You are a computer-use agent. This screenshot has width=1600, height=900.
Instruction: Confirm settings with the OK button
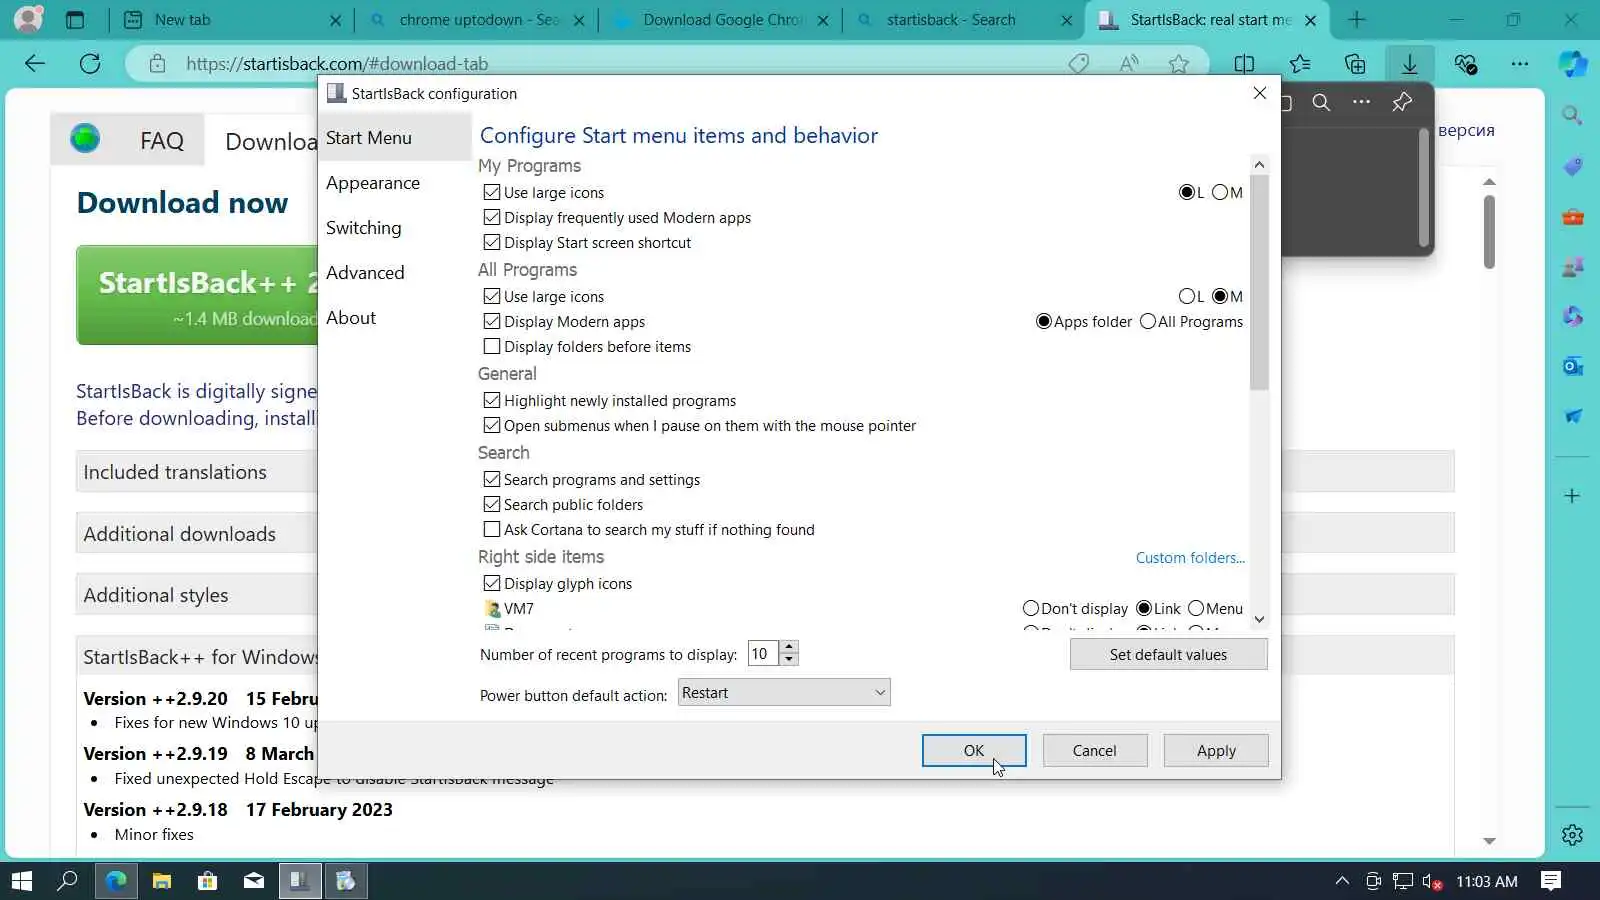point(974,751)
